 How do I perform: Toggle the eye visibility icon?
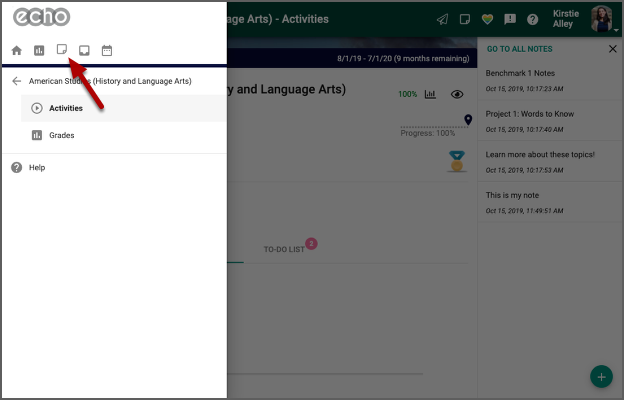[457, 95]
